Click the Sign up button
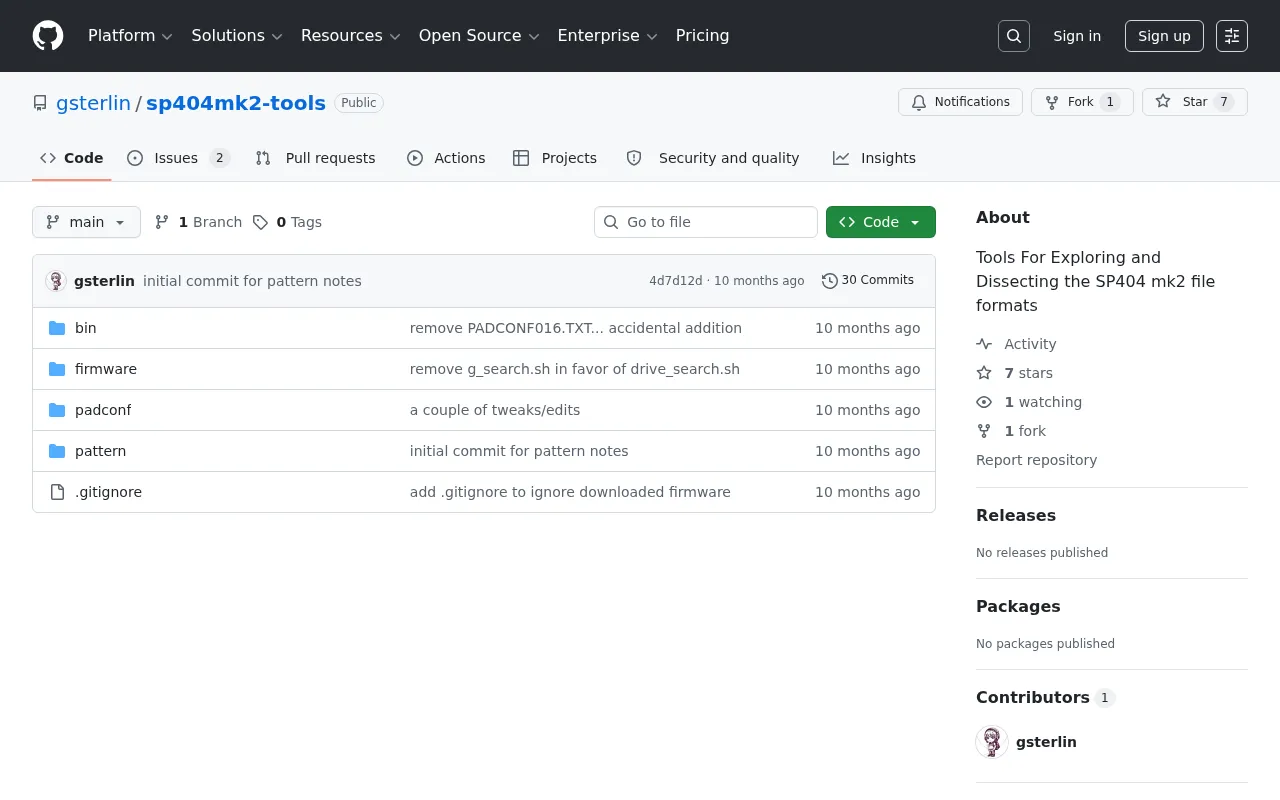 coord(1164,36)
